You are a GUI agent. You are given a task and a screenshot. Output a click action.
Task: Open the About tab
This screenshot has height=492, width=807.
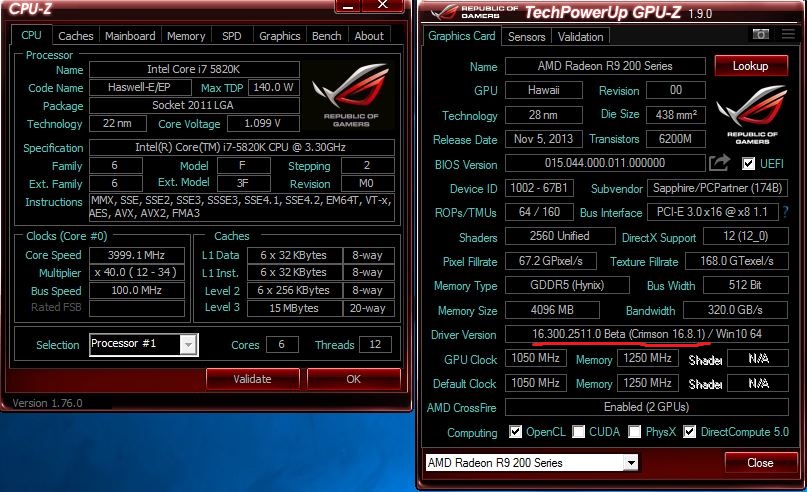[x=369, y=36]
